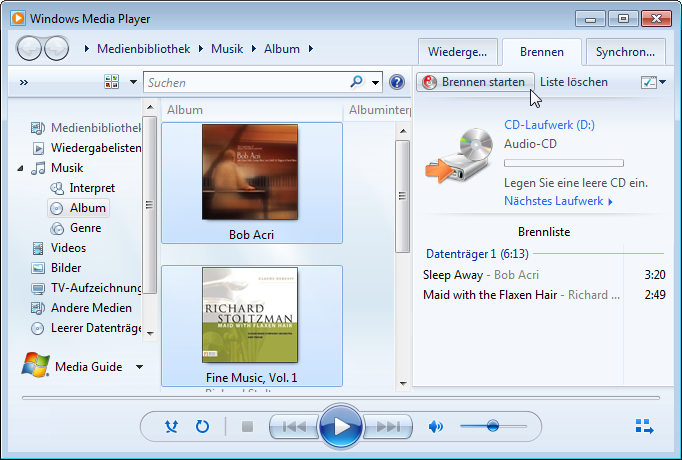682x460 pixels.
Task: Click the Back navigation arrow button
Action: 29,49
